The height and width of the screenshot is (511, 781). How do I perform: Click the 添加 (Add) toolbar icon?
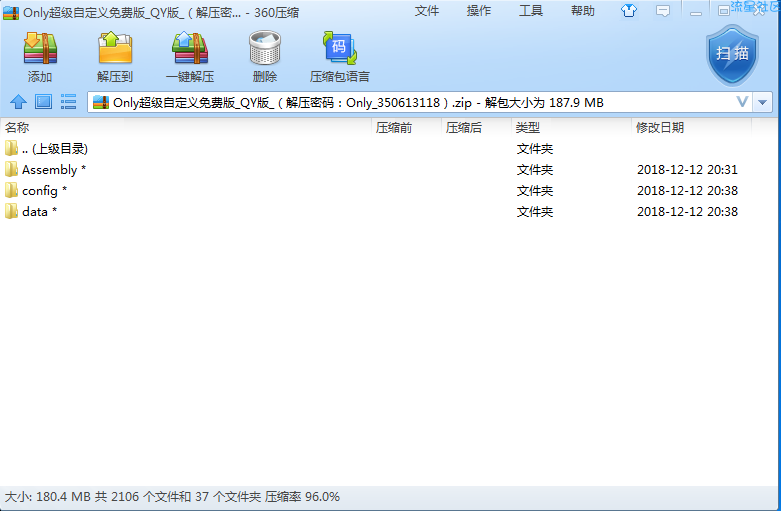click(40, 48)
